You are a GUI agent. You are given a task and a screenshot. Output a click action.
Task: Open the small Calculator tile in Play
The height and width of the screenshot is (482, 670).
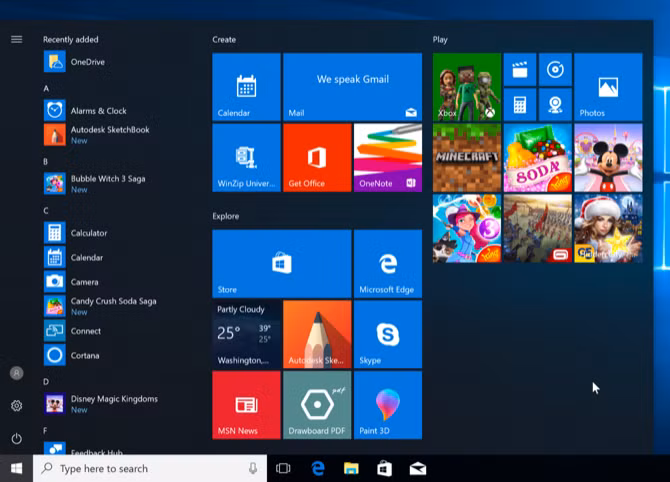(520, 105)
